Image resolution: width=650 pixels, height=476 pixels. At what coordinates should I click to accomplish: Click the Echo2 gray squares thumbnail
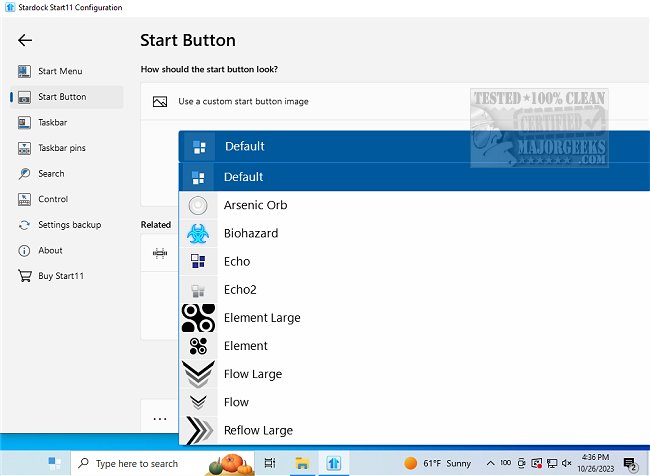point(198,290)
